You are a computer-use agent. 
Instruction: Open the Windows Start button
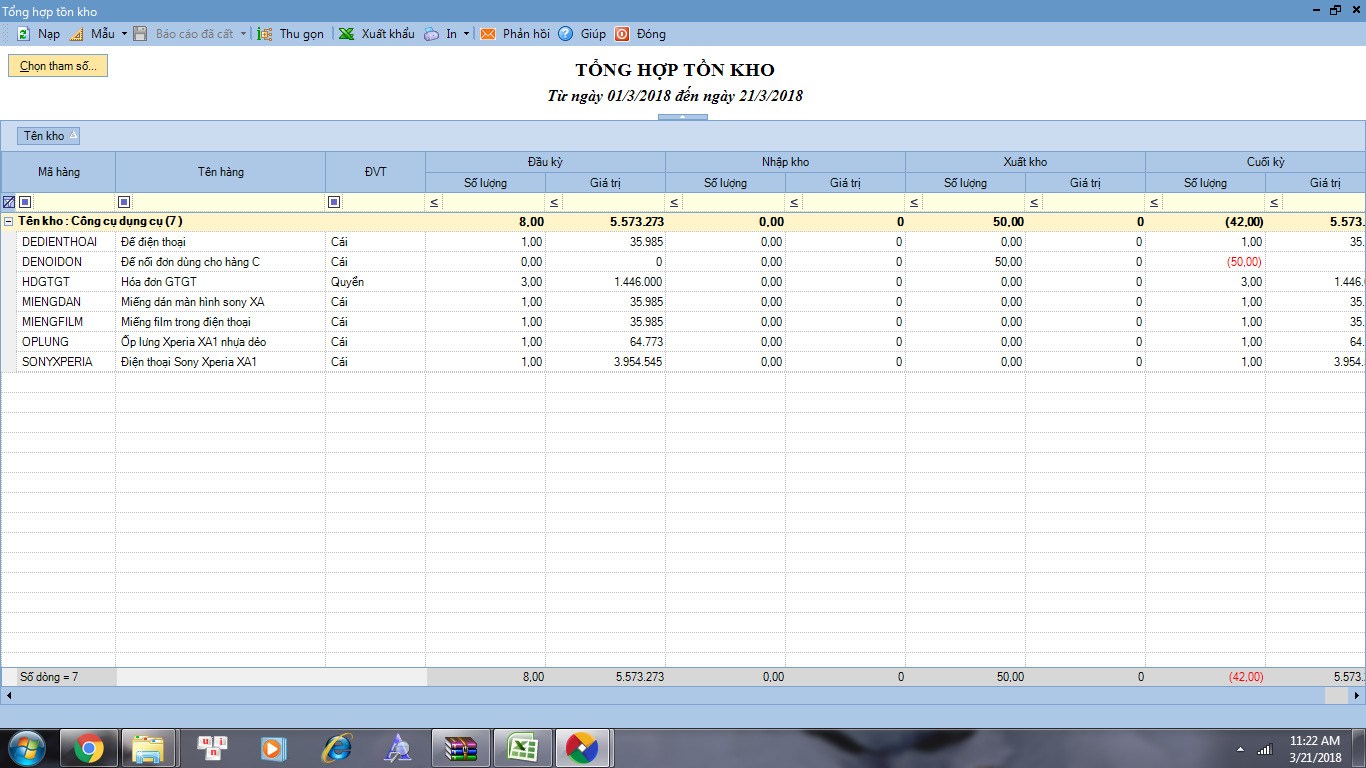click(x=26, y=748)
